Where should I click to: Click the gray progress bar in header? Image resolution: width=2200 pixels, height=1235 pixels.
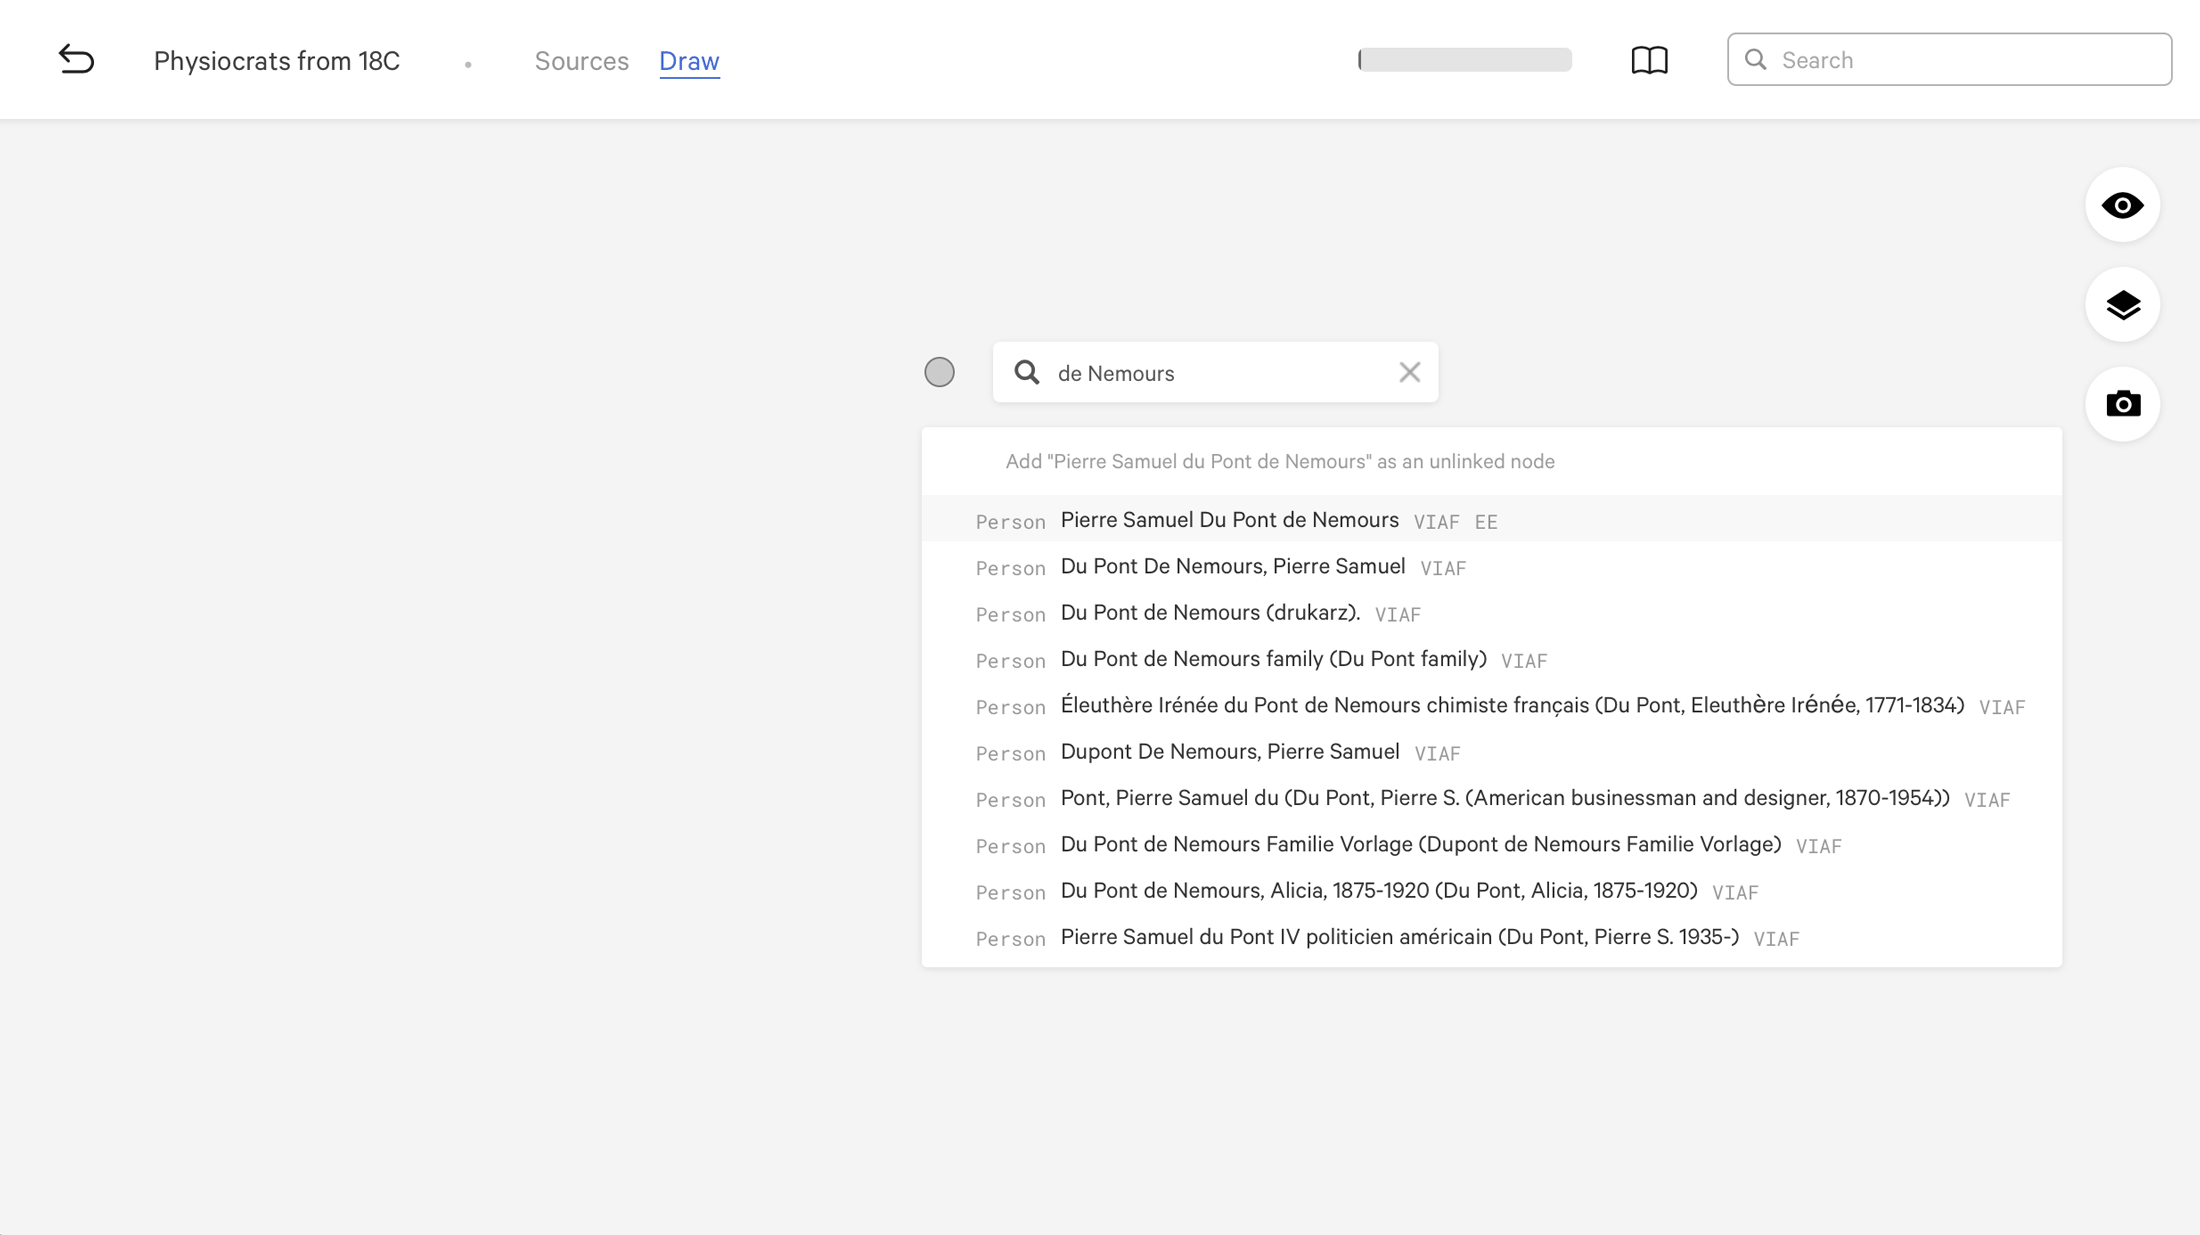[x=1464, y=60]
